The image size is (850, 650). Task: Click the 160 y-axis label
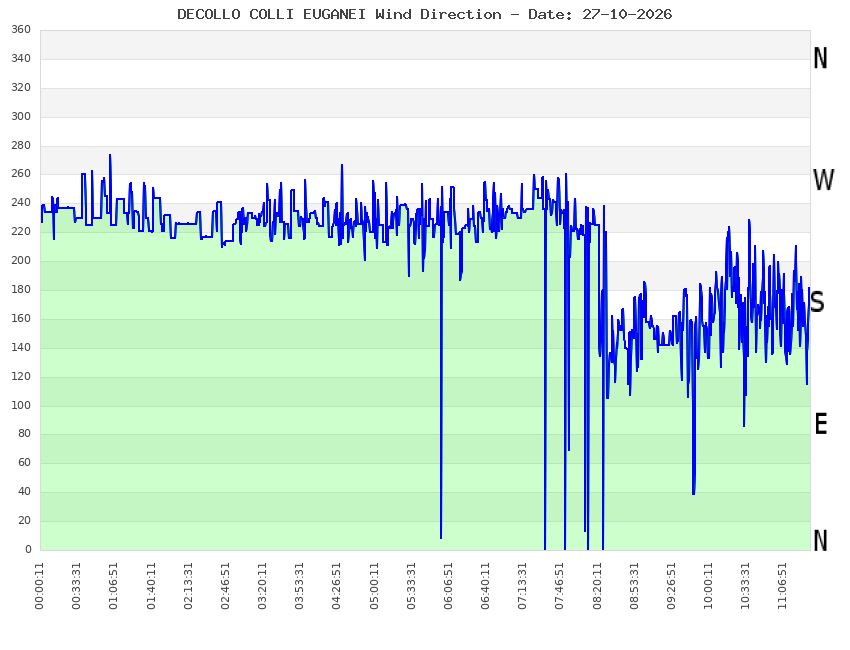21,318
